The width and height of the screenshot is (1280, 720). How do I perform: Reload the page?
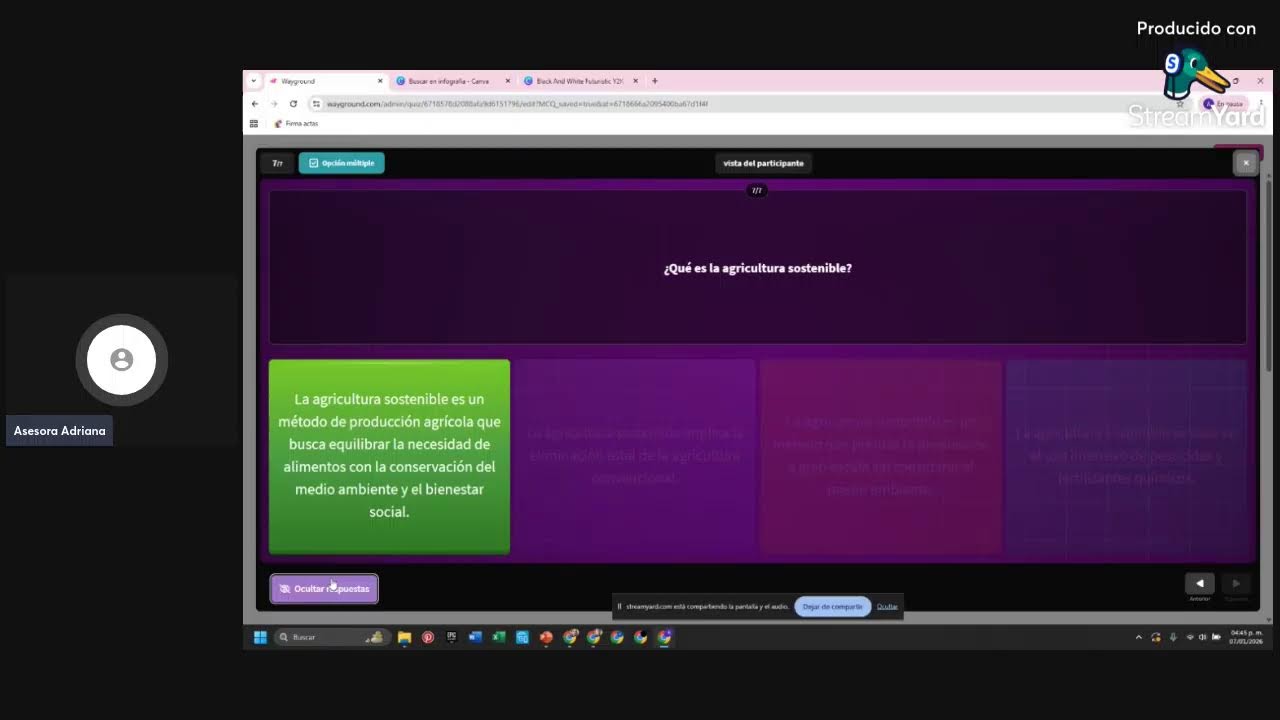click(293, 104)
